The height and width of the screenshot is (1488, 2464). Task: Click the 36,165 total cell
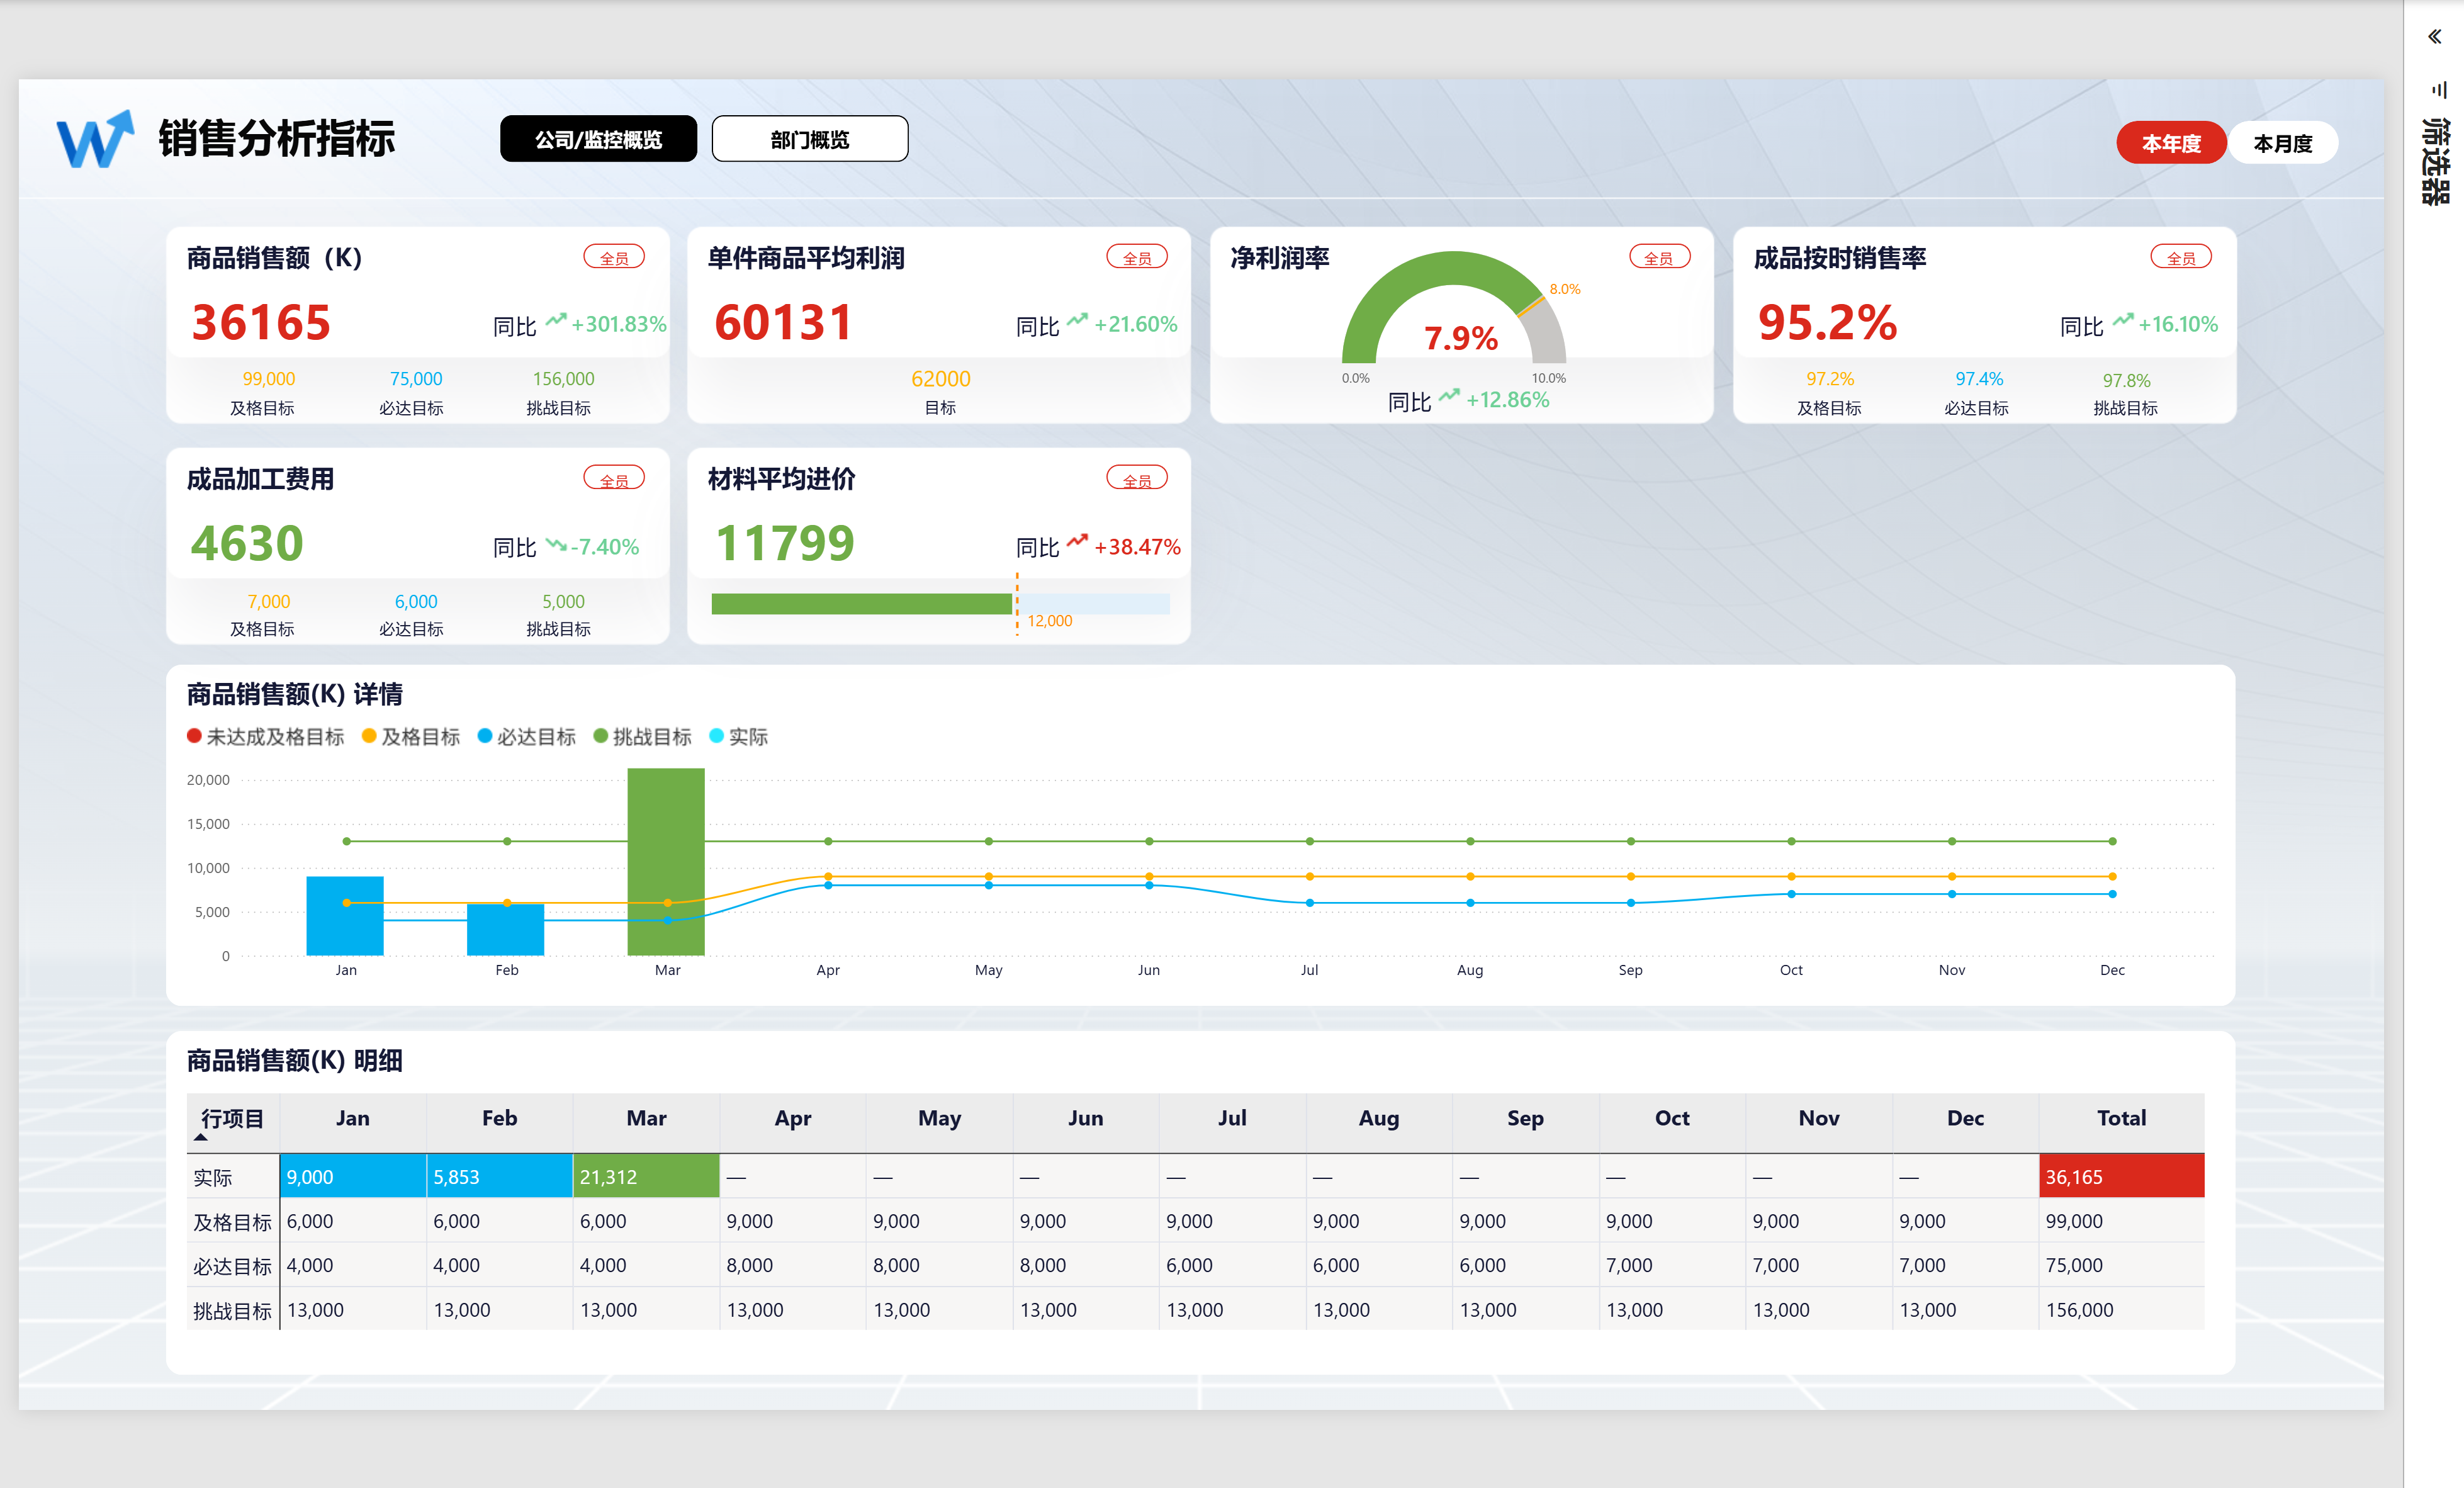[x=2121, y=1177]
